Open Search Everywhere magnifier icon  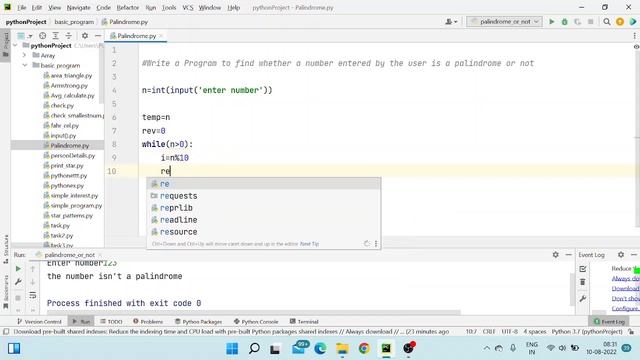click(x=607, y=22)
